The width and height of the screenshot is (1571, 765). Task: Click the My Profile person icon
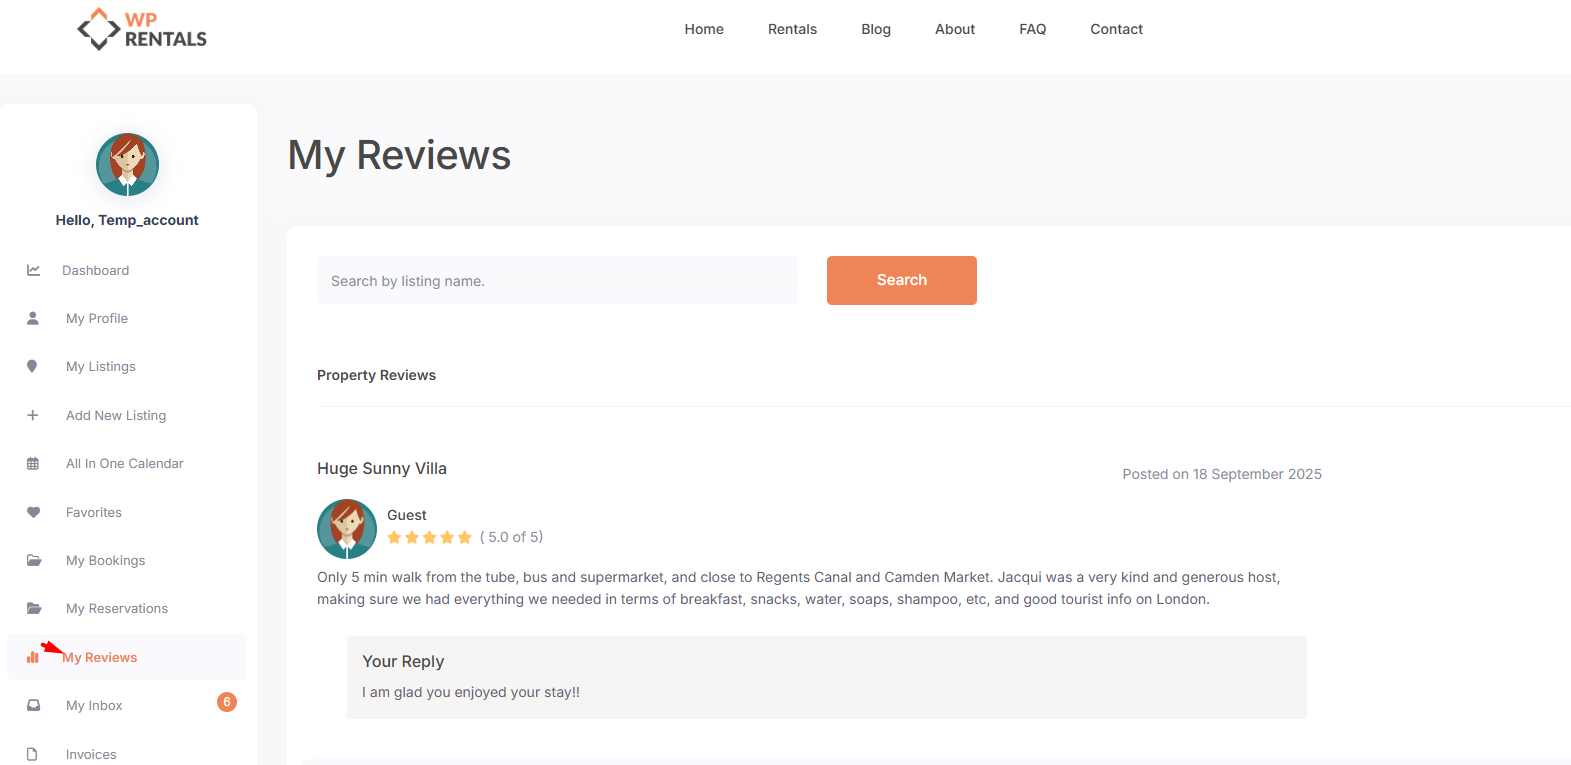coord(33,318)
